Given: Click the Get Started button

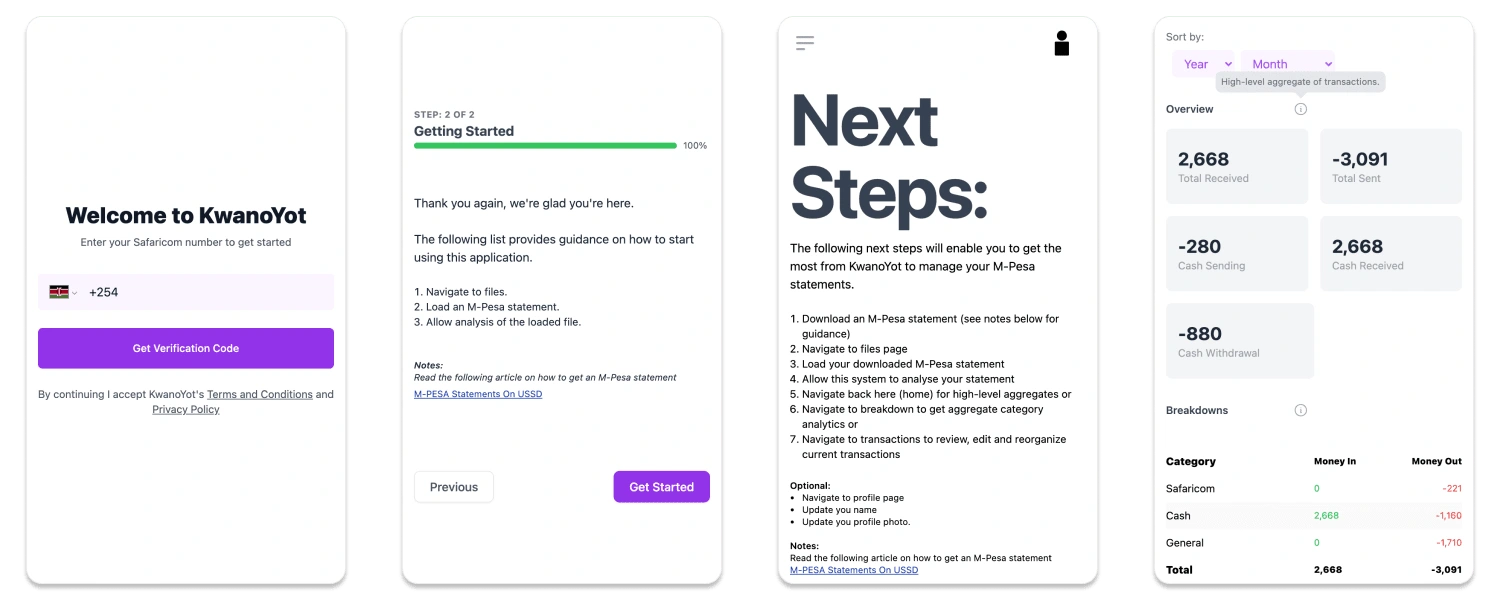Looking at the screenshot, I should (x=661, y=487).
